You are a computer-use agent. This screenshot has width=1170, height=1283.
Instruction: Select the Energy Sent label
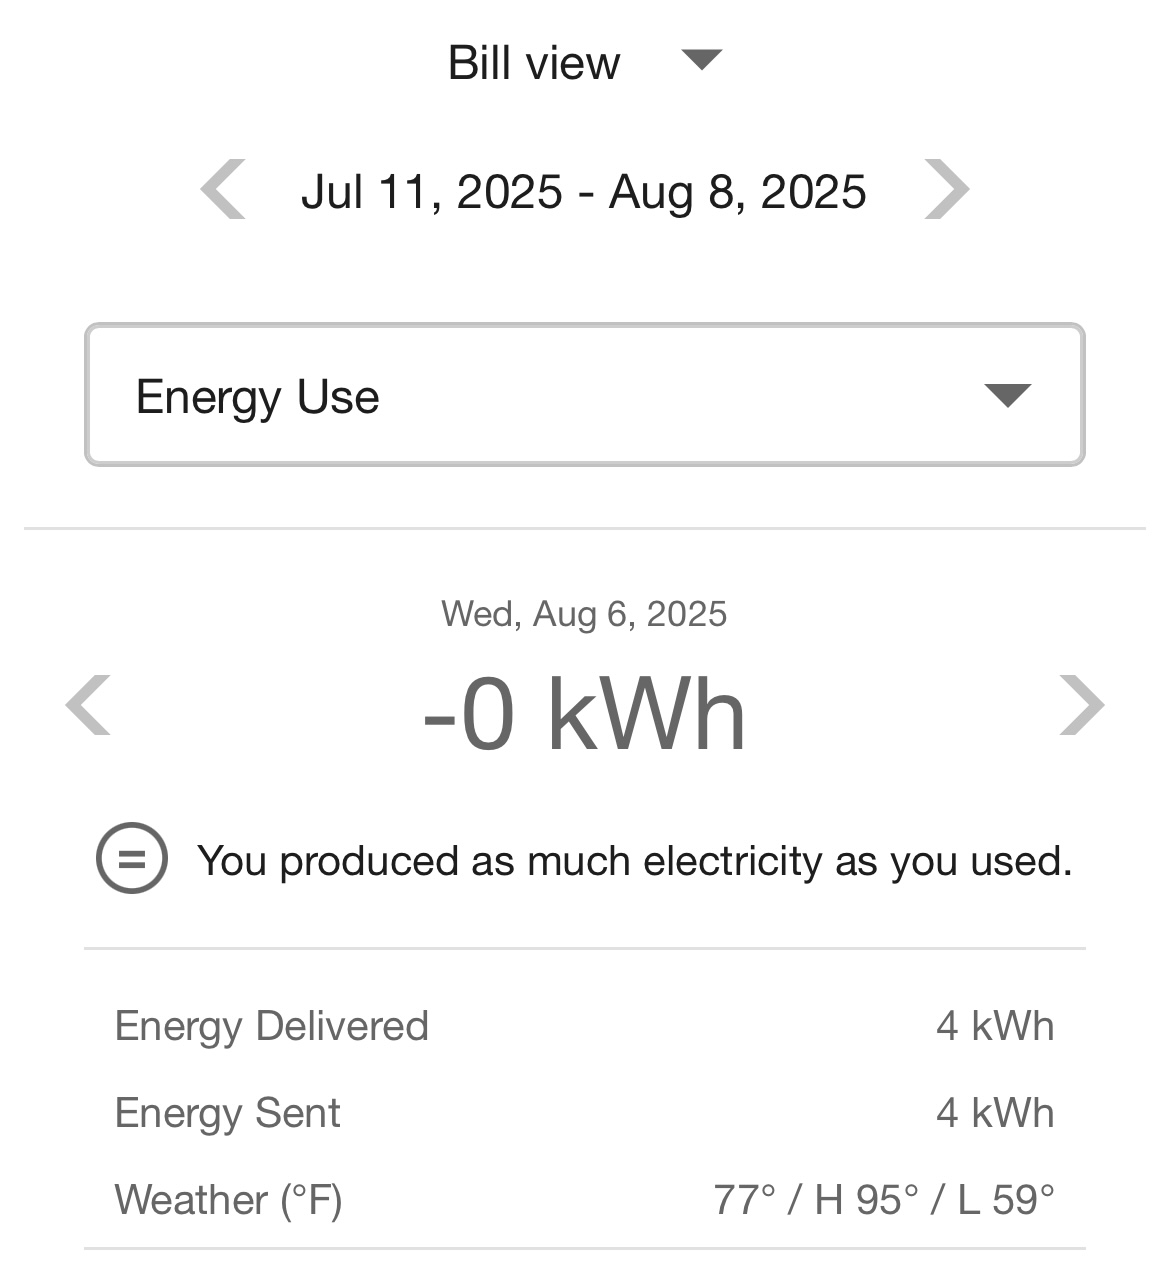[x=228, y=1113]
